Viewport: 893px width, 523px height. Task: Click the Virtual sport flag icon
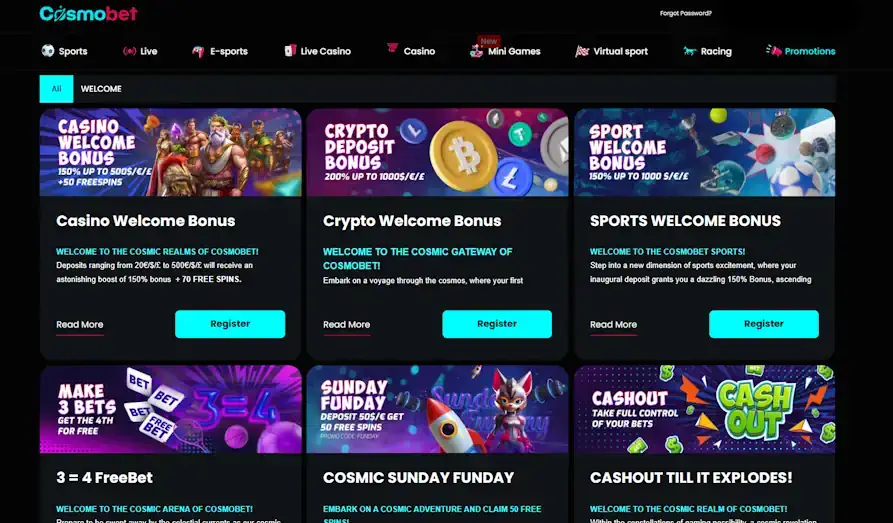pos(581,51)
